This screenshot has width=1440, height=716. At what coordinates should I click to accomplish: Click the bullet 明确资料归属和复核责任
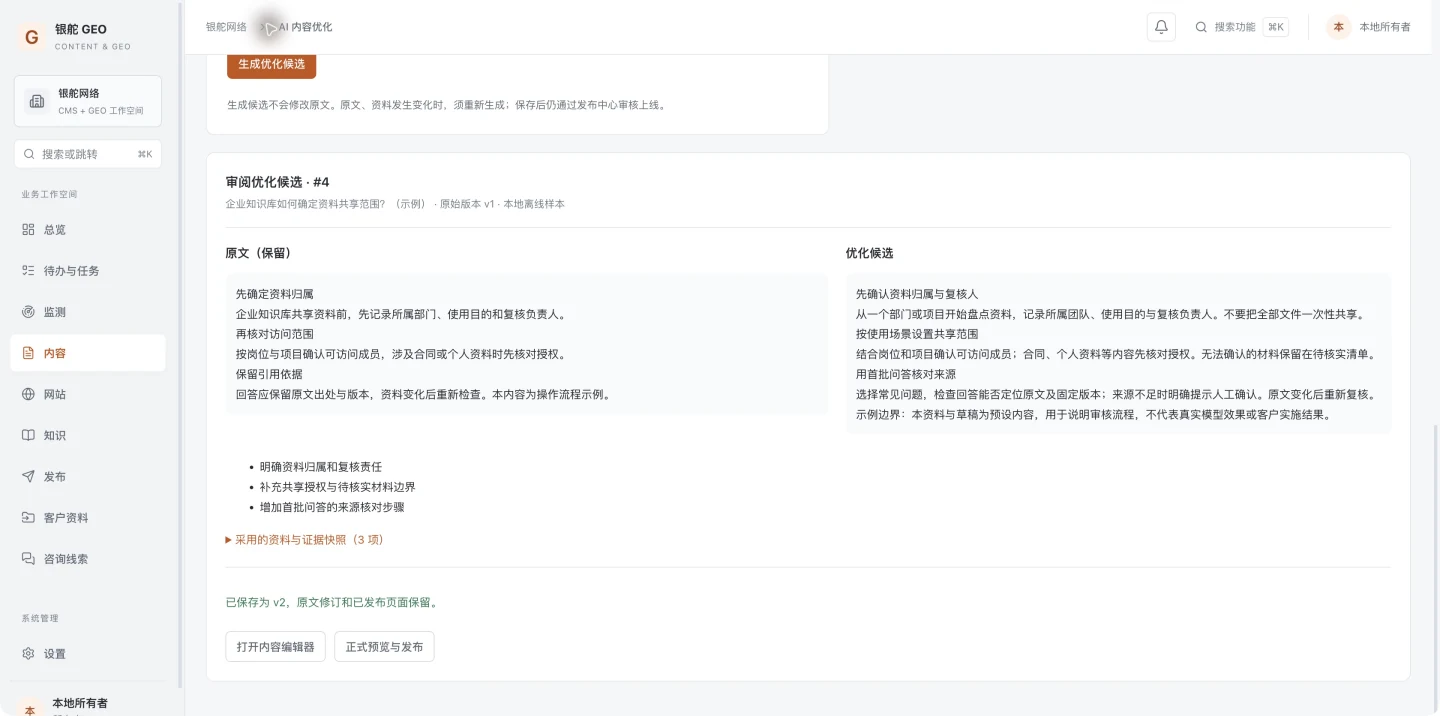click(321, 467)
